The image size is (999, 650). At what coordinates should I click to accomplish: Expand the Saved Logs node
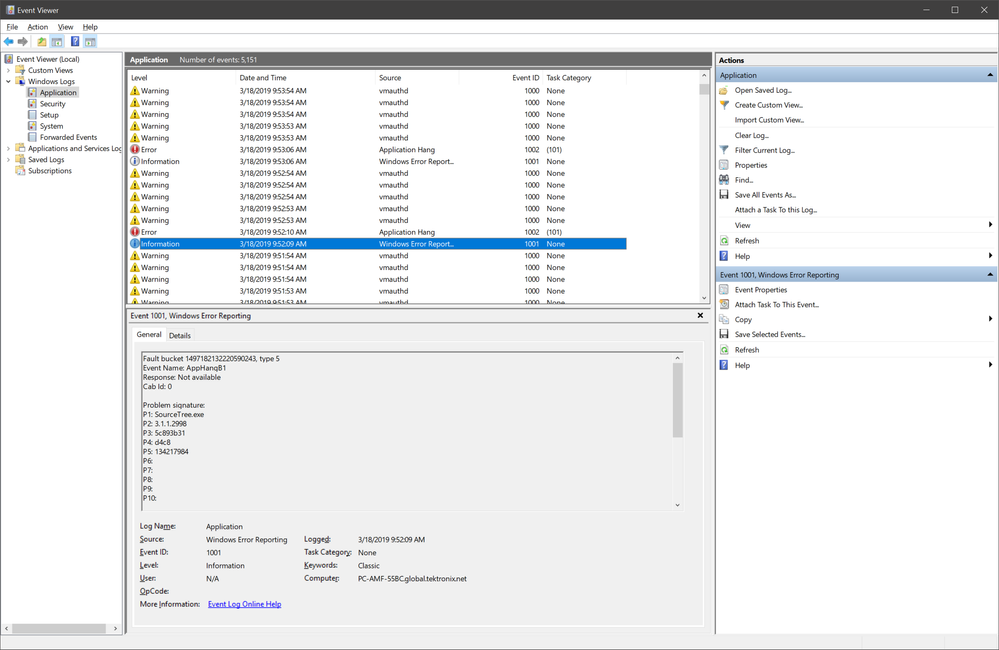click(x=8, y=159)
